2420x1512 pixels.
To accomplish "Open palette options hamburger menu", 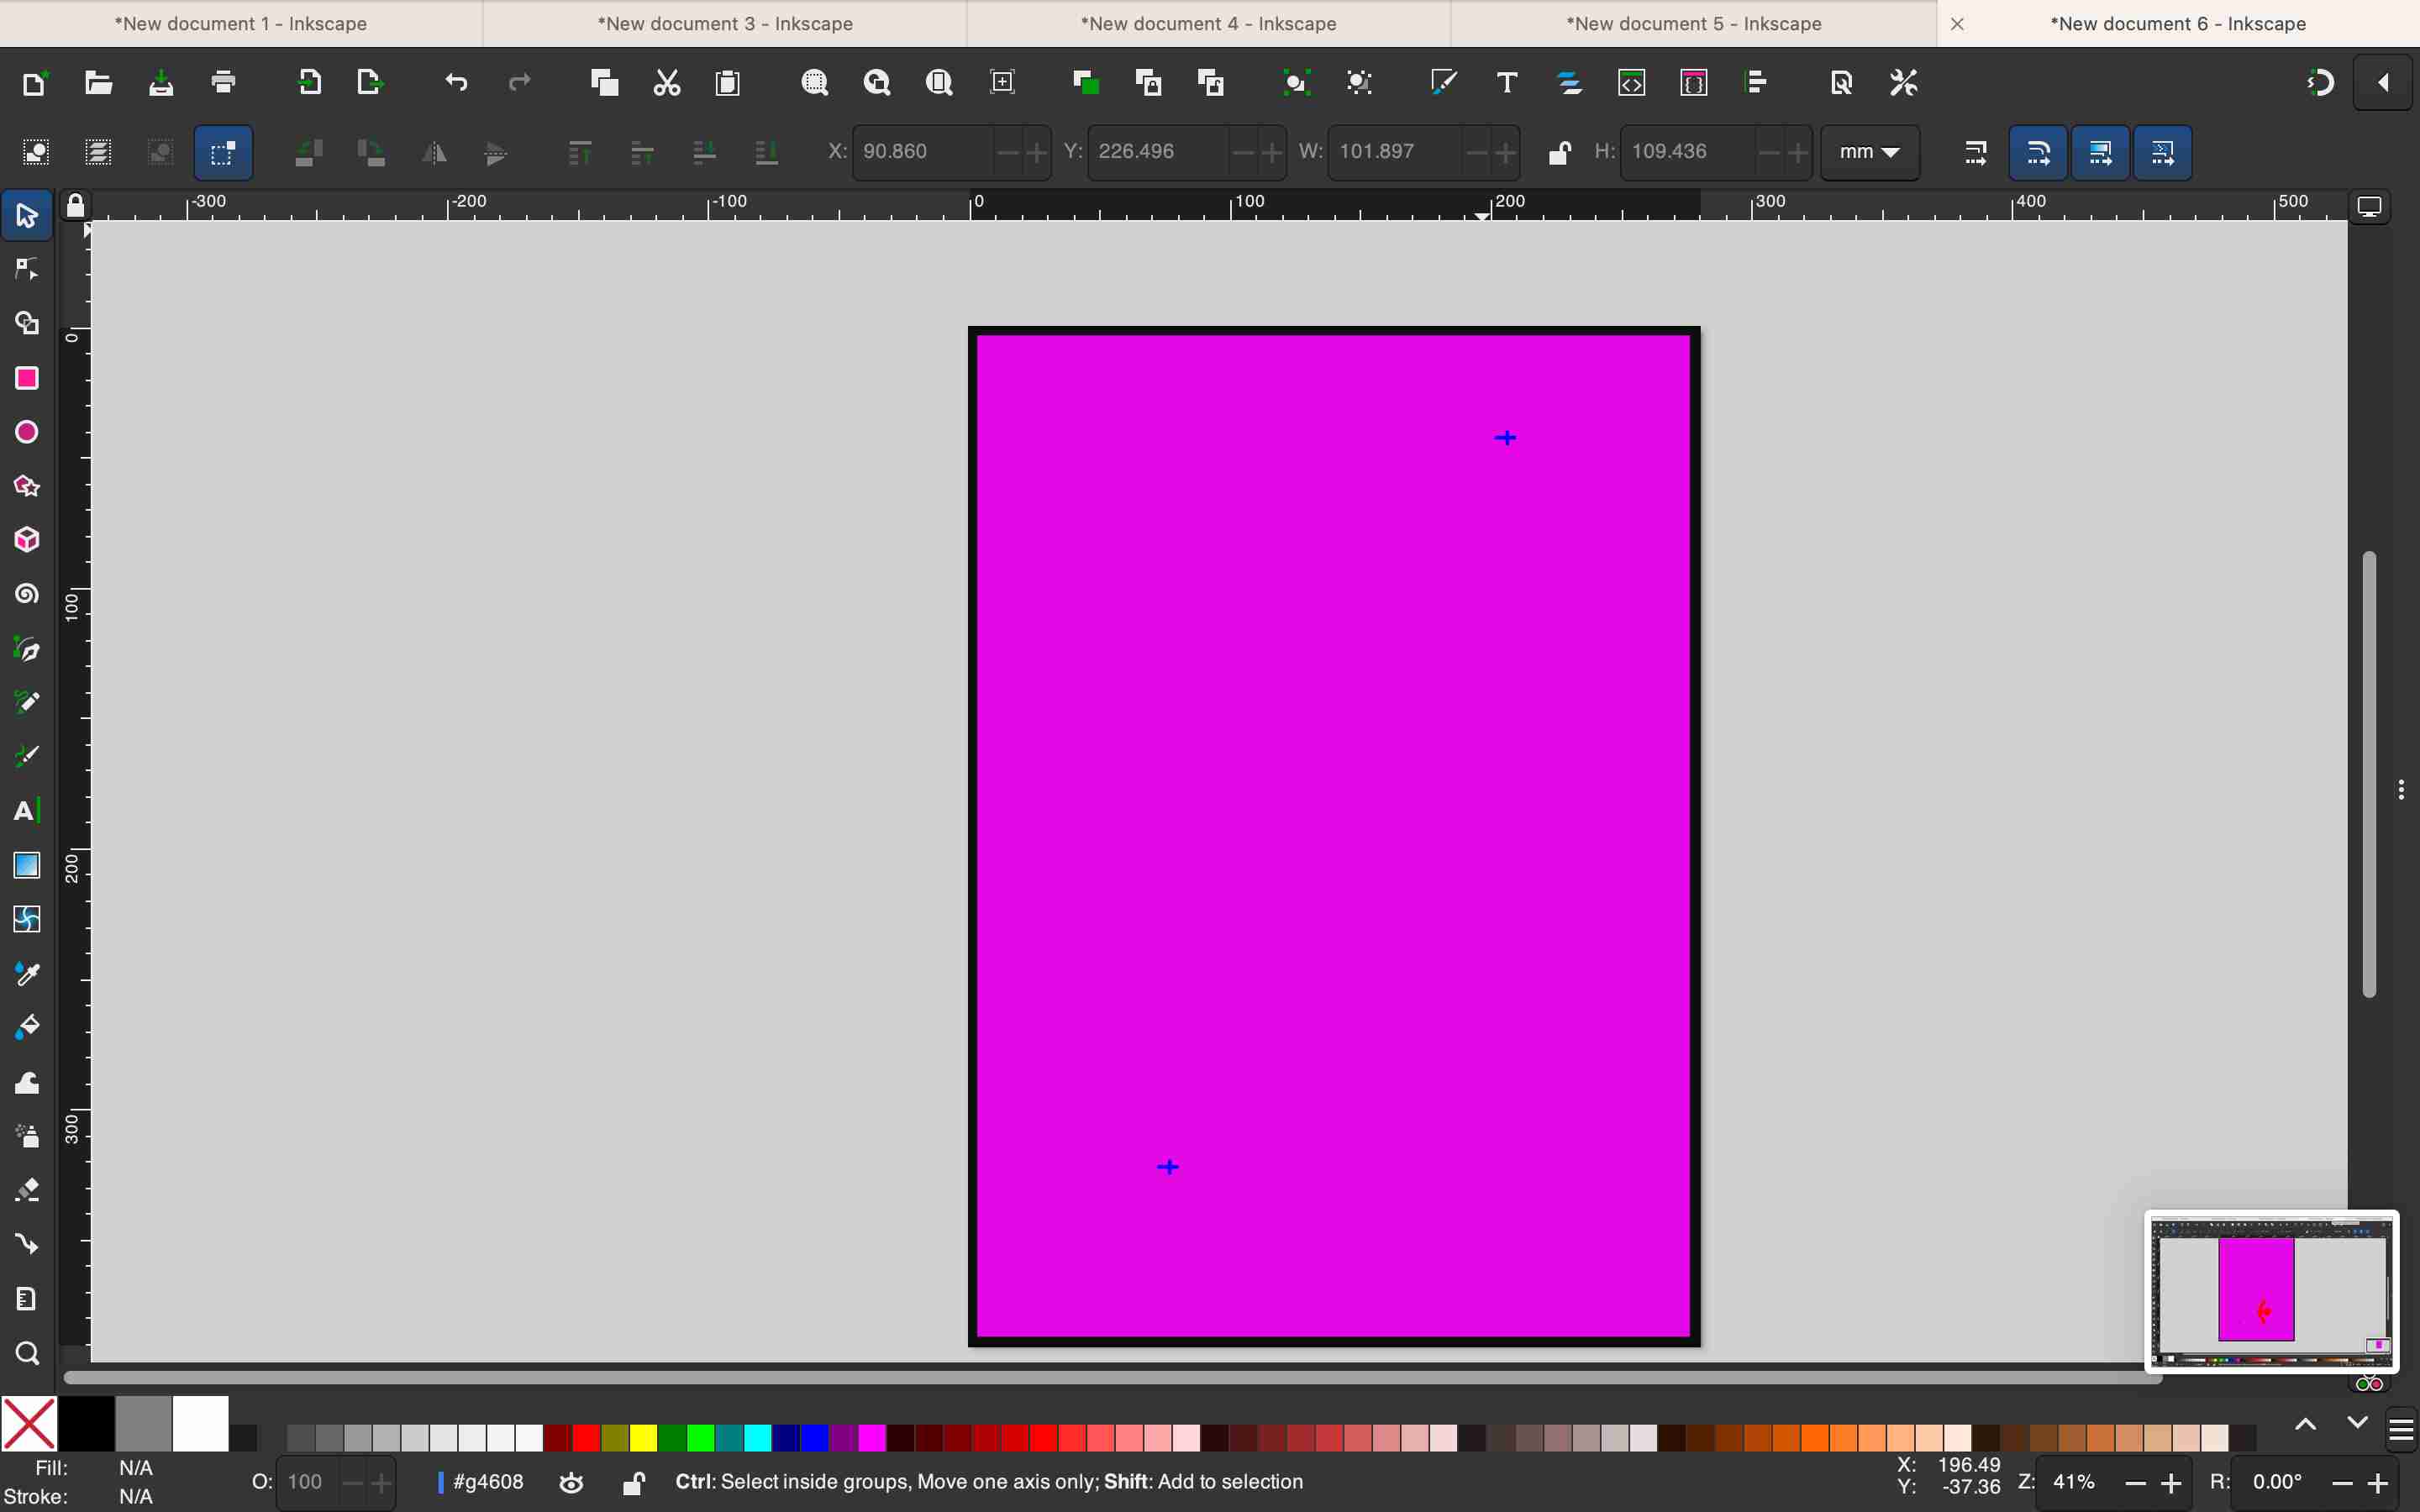I will tap(2401, 1429).
